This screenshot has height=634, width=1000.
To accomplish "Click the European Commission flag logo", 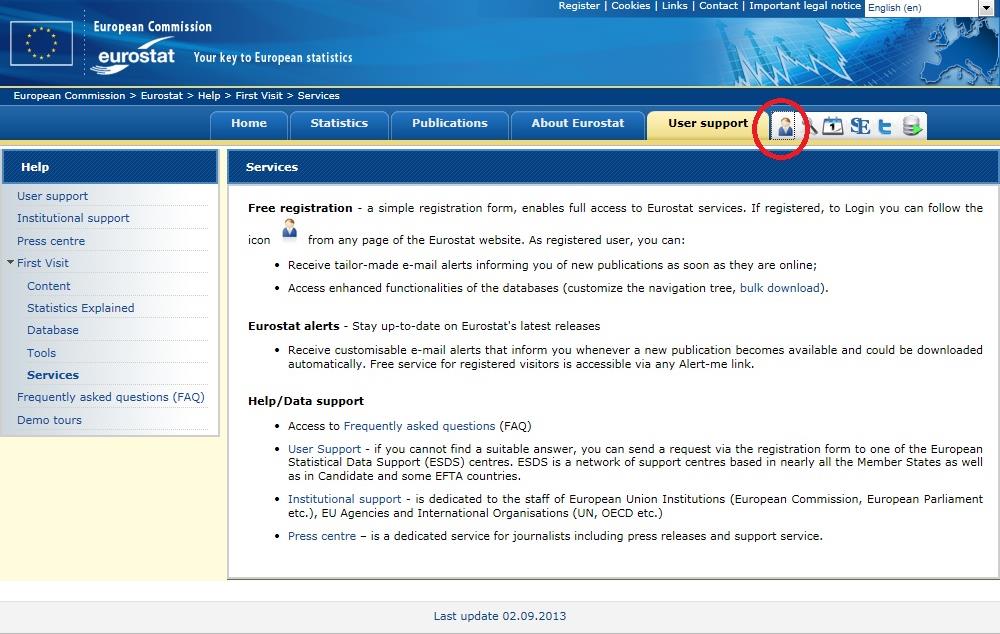I will (x=42, y=43).
